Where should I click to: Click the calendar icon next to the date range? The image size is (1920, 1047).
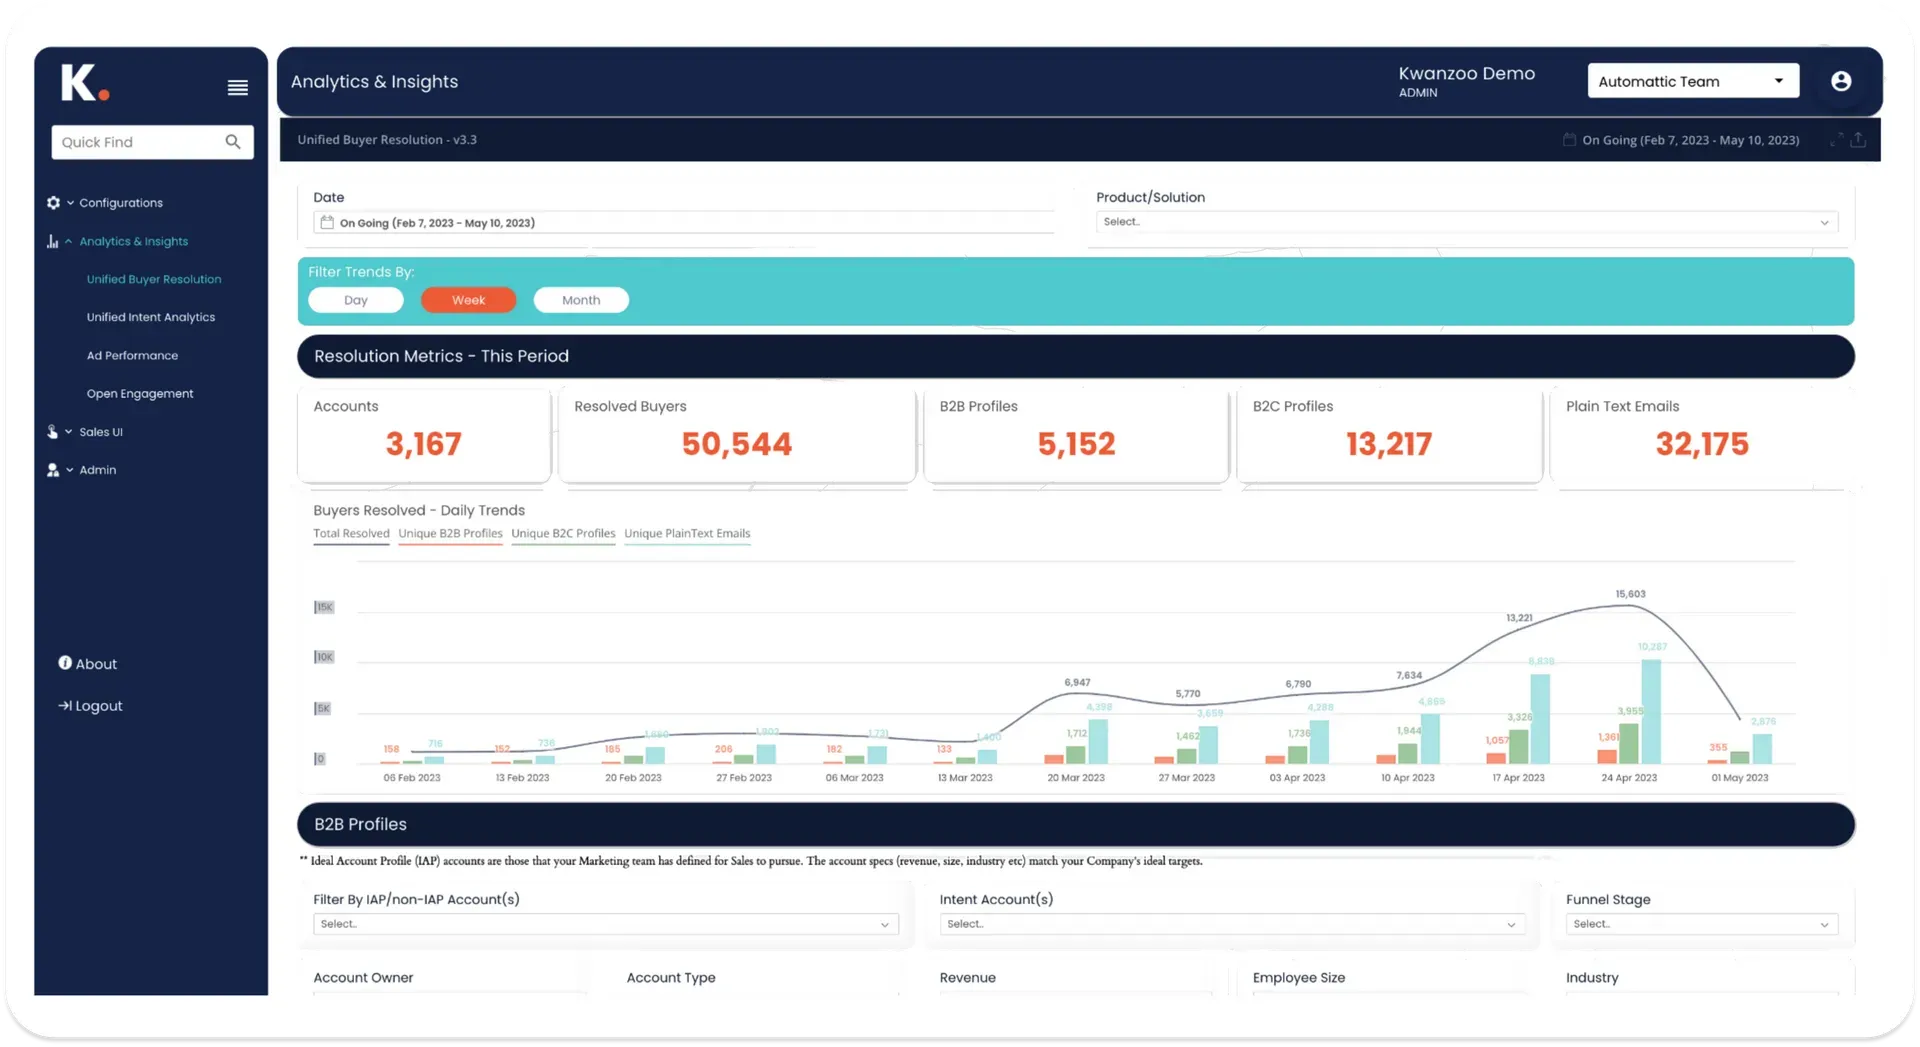click(1569, 140)
